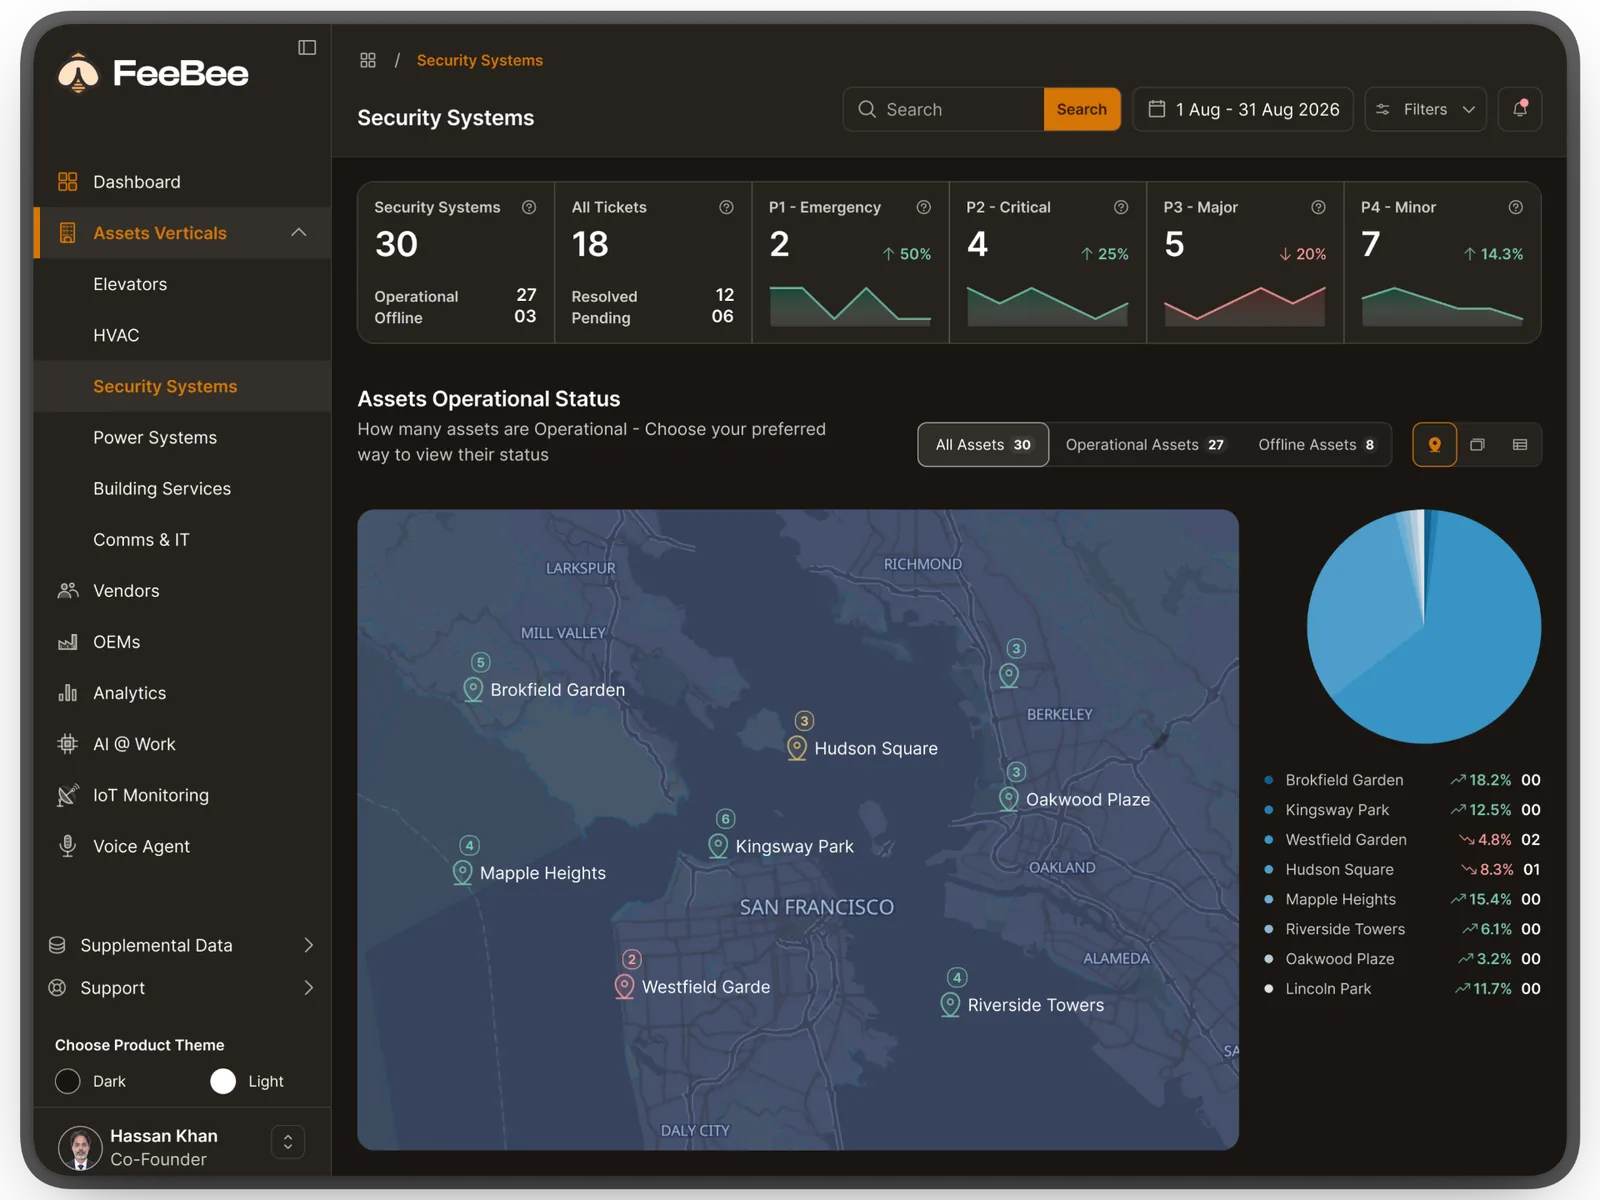The height and width of the screenshot is (1200, 1600).
Task: Open AI @ Work chip icon
Action: (x=67, y=744)
